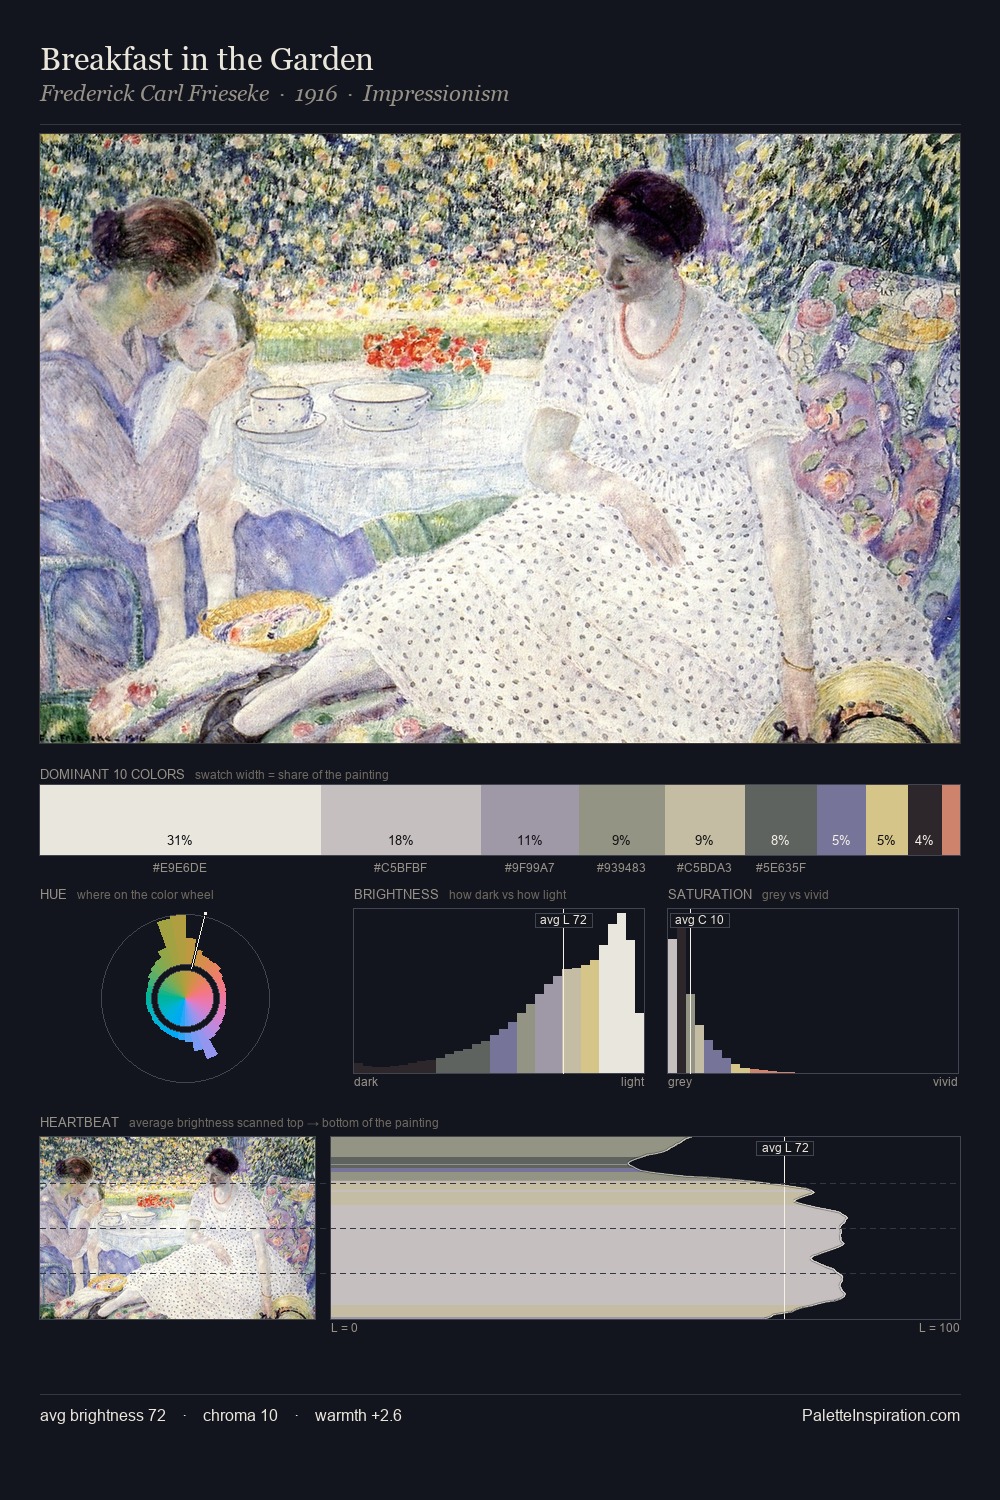Click the small painting thumbnail in Heartbeat section
This screenshot has height=1500, width=1000.
click(178, 1228)
